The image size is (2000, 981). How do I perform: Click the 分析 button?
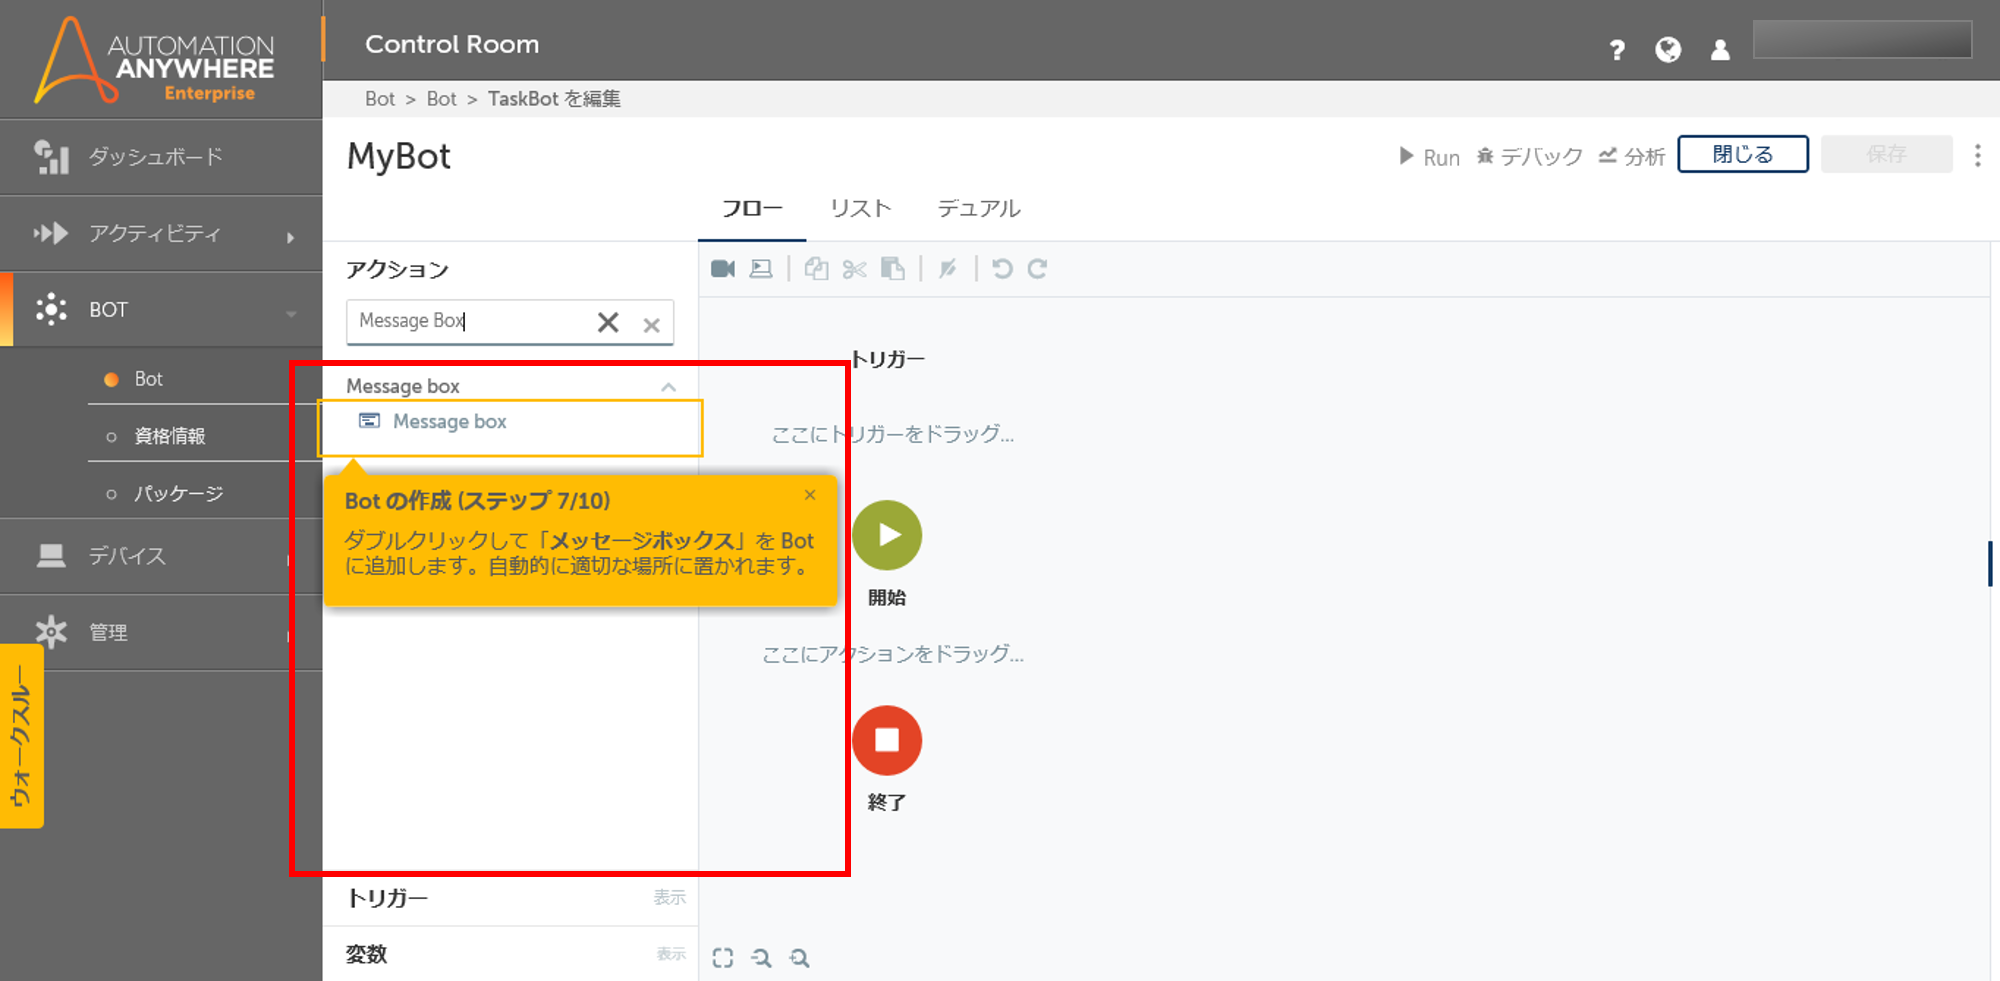[x=1632, y=157]
